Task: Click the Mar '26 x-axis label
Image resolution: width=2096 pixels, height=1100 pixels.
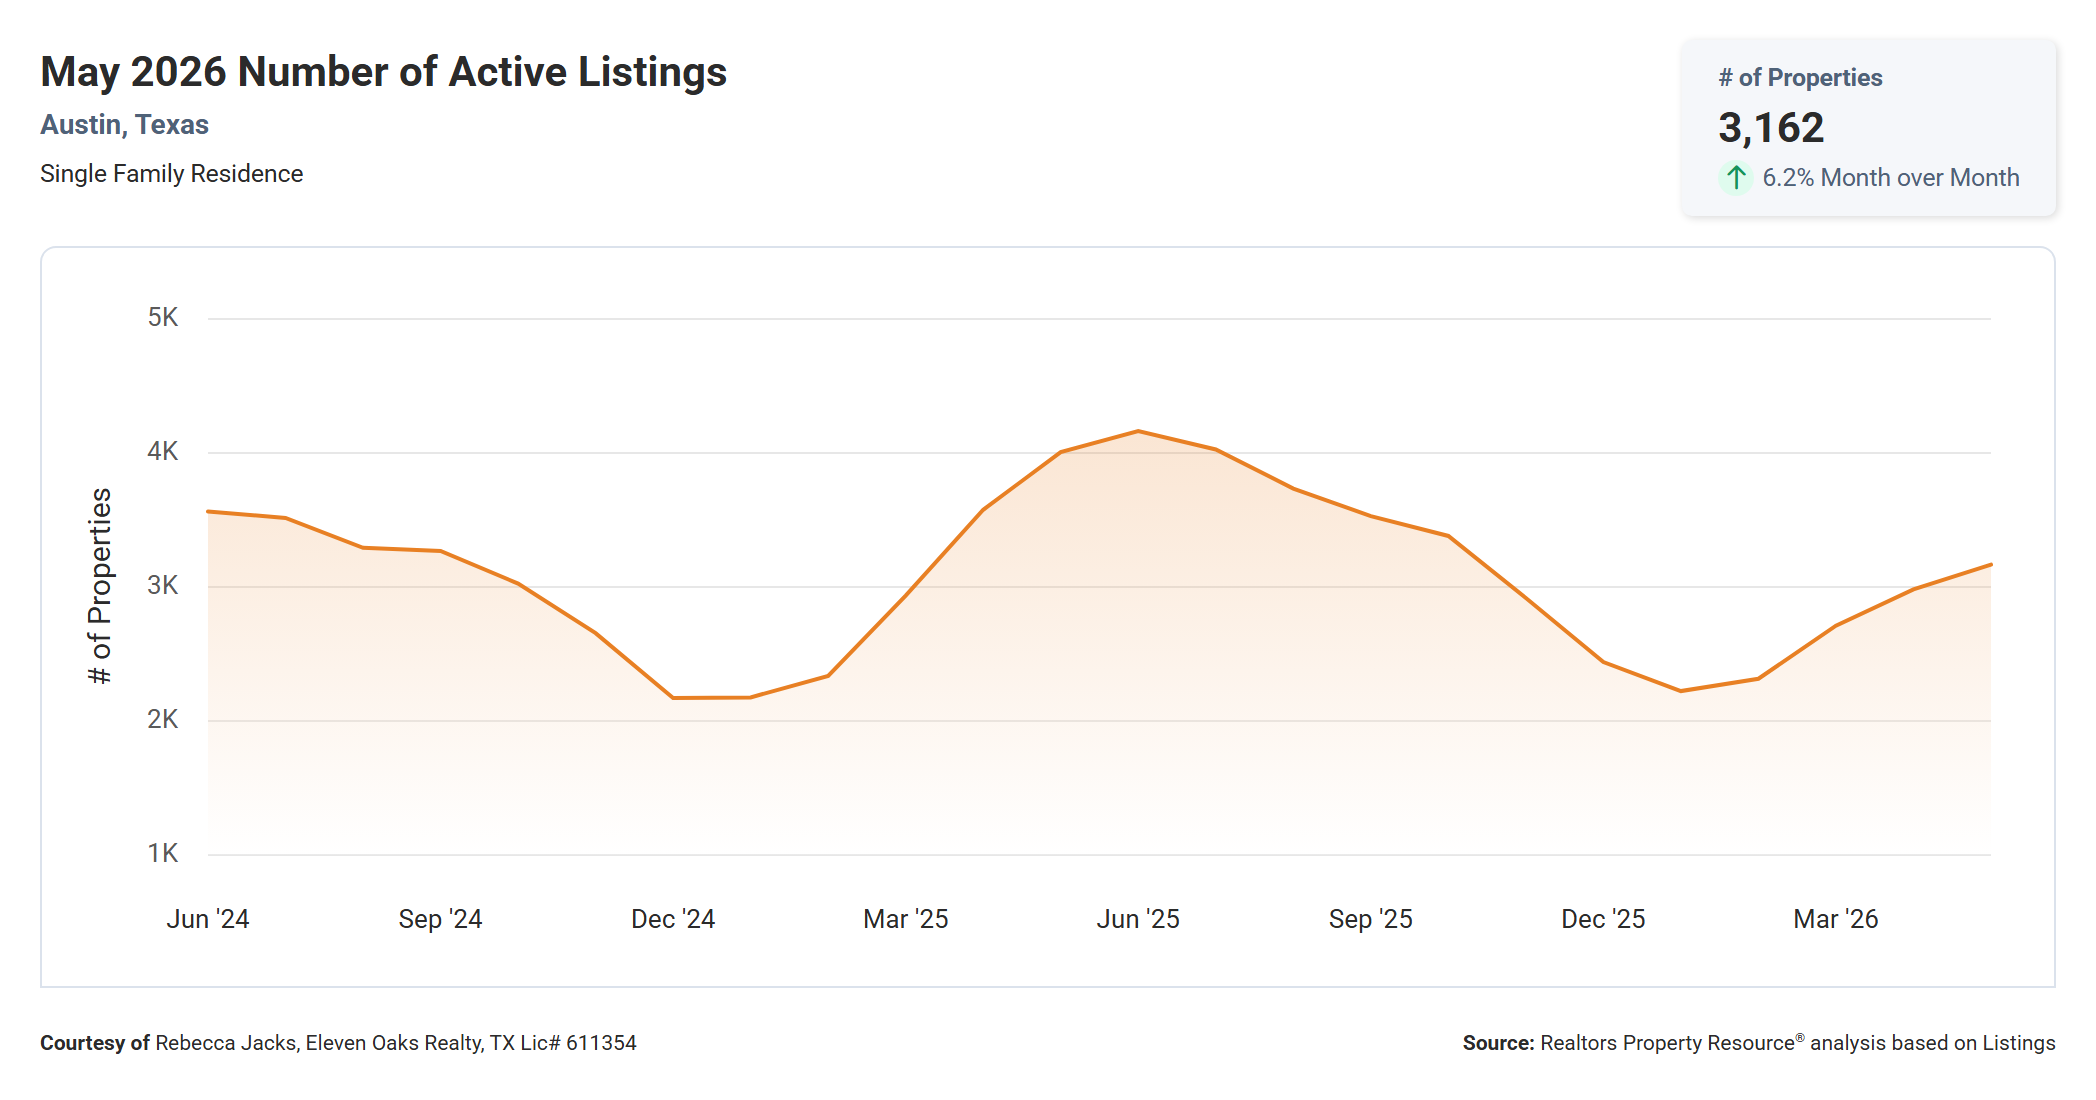Action: (1836, 919)
